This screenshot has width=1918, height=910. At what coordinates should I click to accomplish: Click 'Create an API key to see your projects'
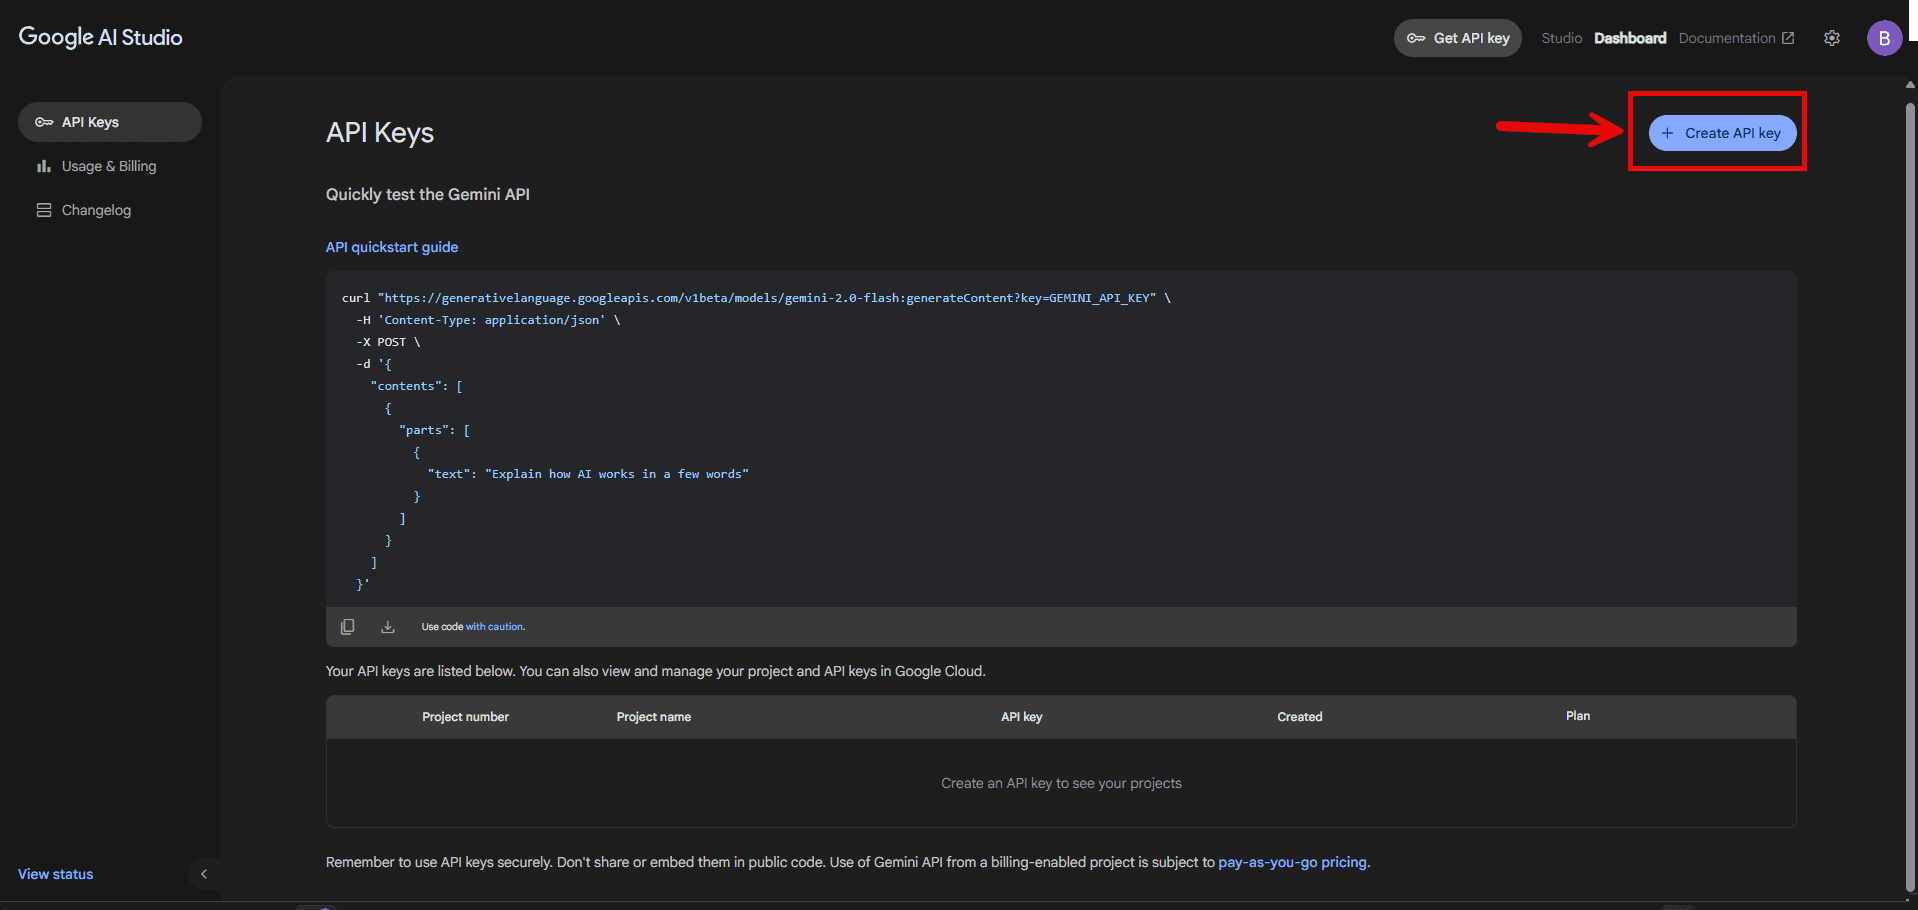tap(1061, 783)
